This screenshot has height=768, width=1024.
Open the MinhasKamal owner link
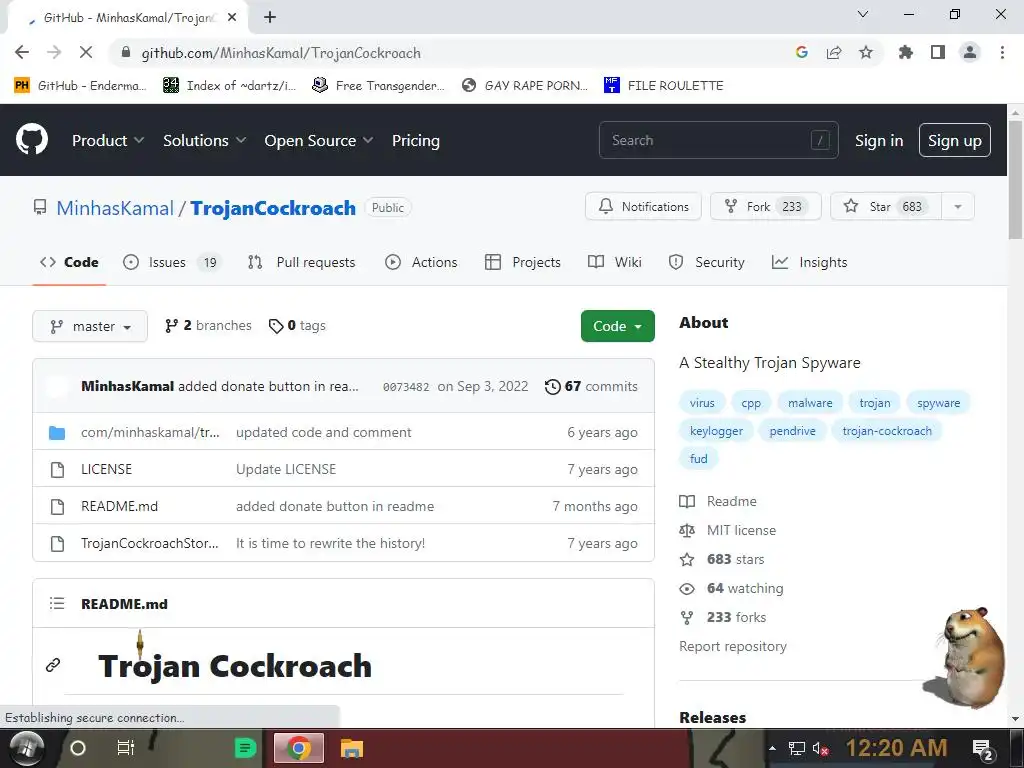[115, 208]
